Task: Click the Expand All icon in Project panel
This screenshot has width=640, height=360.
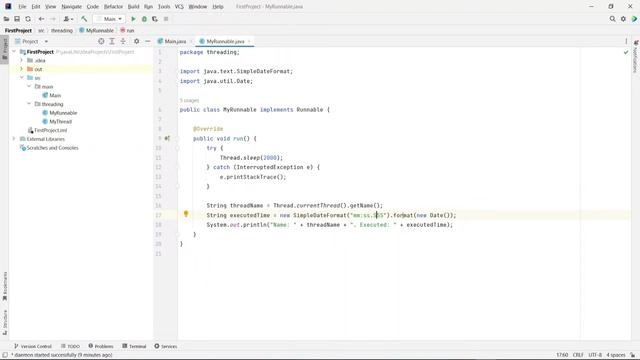Action: (112, 41)
